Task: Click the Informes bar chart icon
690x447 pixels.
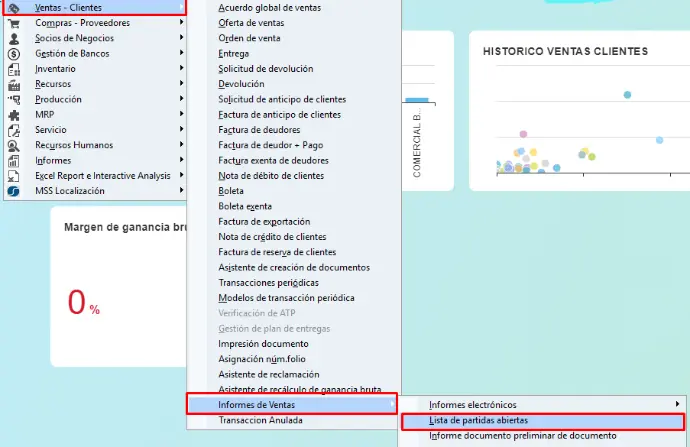Action: click(x=14, y=160)
